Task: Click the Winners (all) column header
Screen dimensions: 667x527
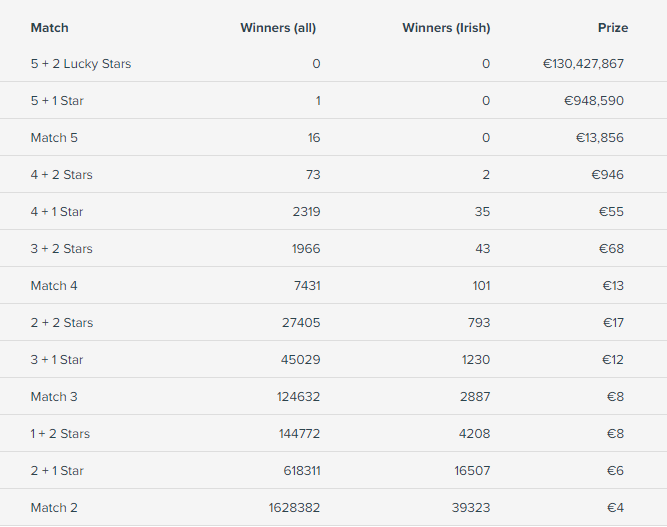Action: click(278, 28)
